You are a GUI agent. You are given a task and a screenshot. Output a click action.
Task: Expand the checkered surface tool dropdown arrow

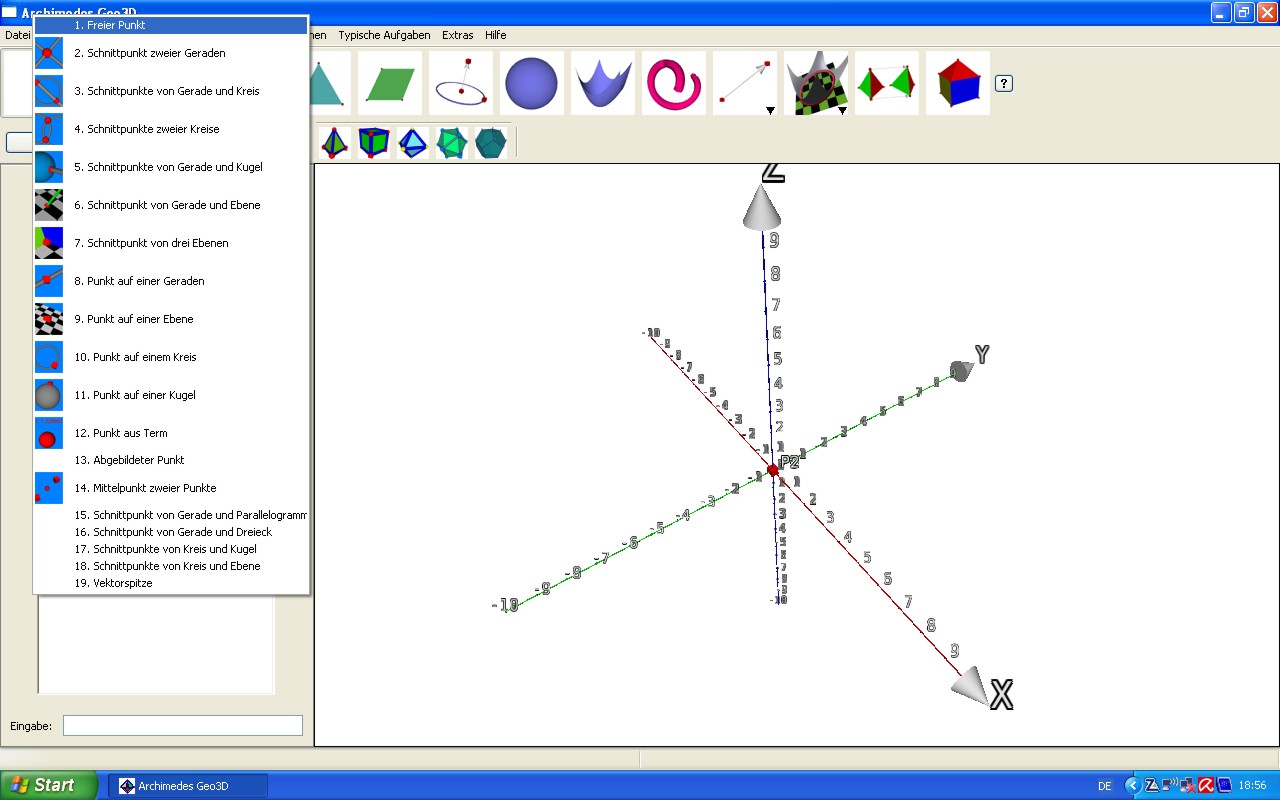[x=842, y=110]
